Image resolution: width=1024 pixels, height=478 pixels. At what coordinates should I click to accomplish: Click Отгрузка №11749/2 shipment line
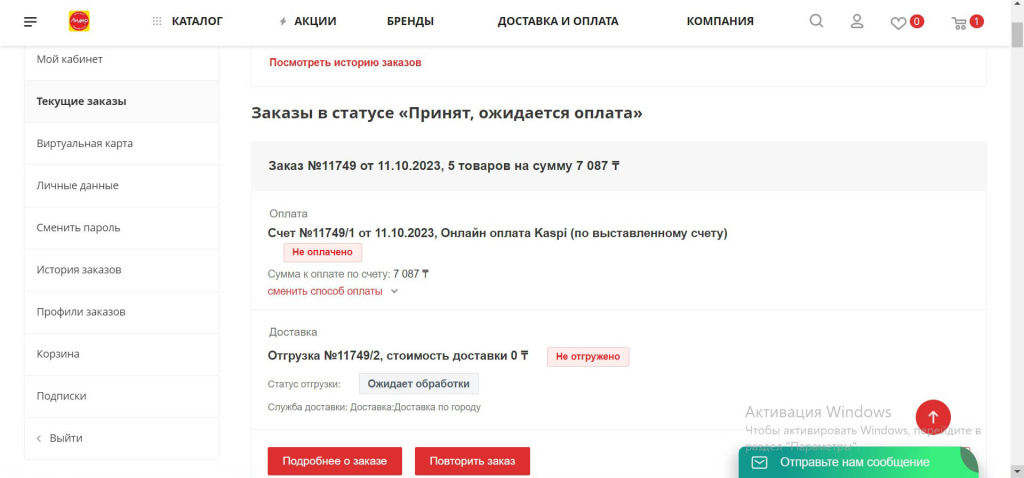pyautogui.click(x=398, y=357)
